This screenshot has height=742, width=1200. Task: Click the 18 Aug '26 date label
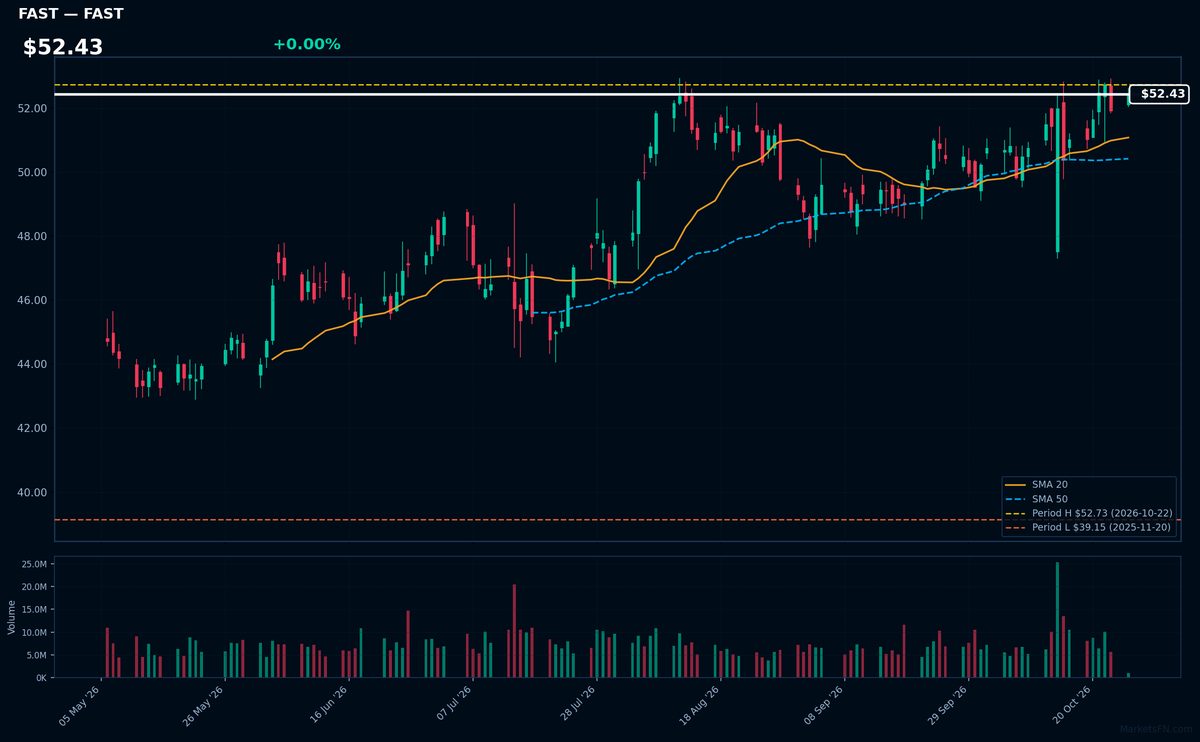[699, 706]
